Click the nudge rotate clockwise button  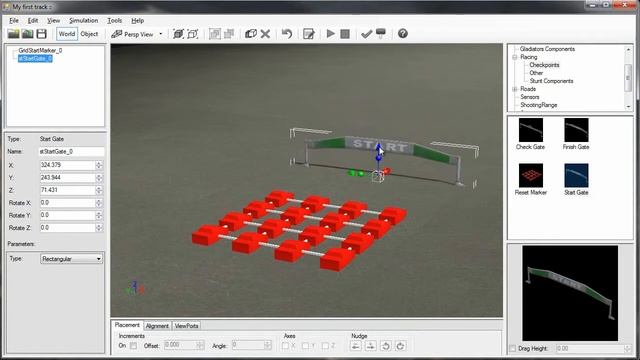(x=400, y=346)
